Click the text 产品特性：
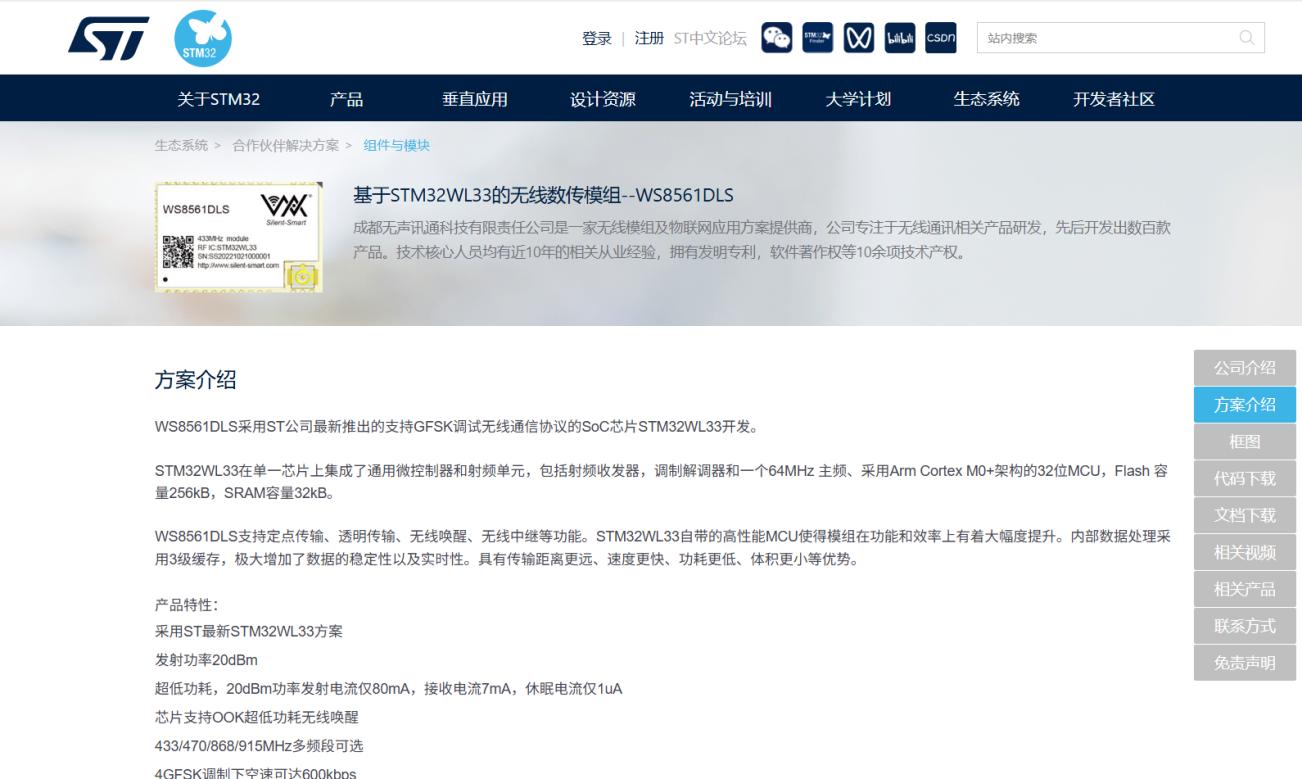This screenshot has width=1302, height=779. [x=187, y=605]
